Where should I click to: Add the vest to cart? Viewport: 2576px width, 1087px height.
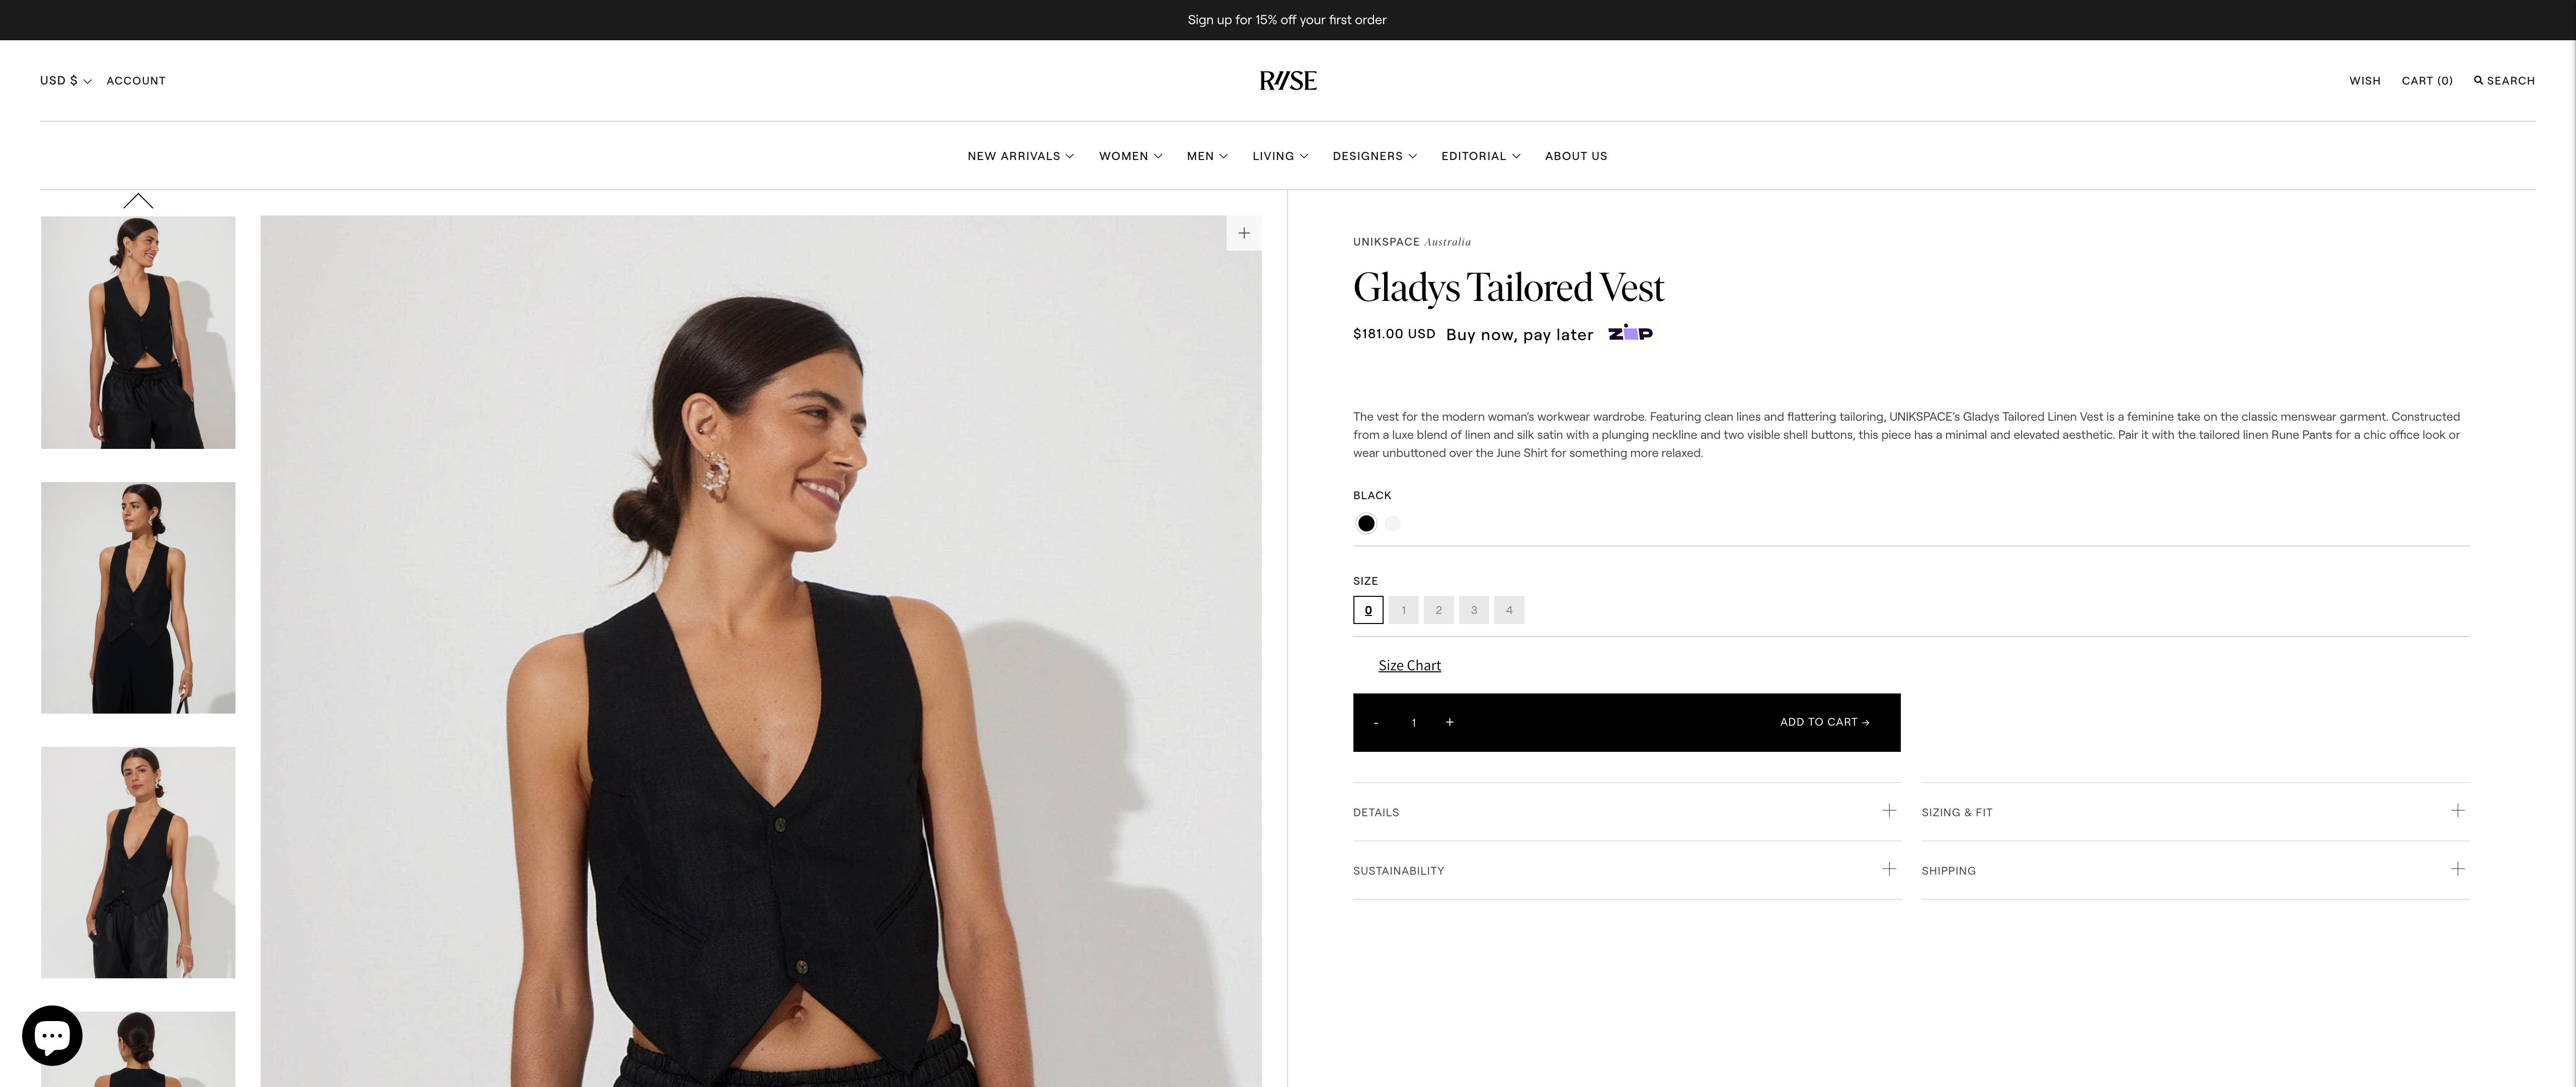[1824, 722]
